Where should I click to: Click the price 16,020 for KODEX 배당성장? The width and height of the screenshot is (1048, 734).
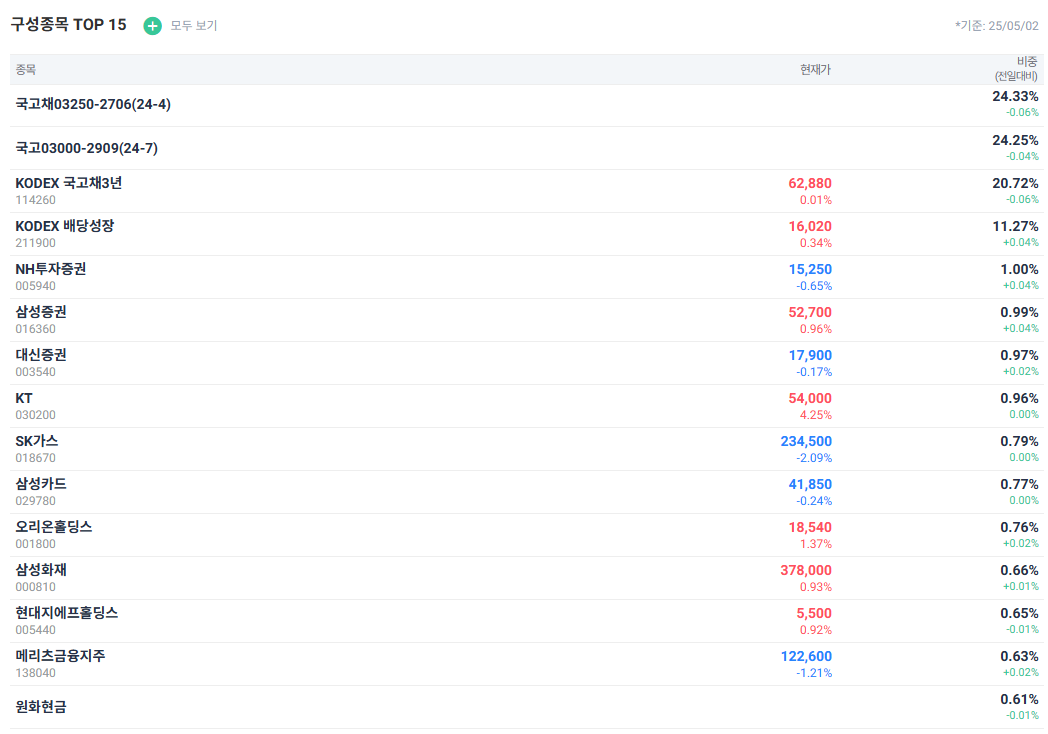coord(810,226)
